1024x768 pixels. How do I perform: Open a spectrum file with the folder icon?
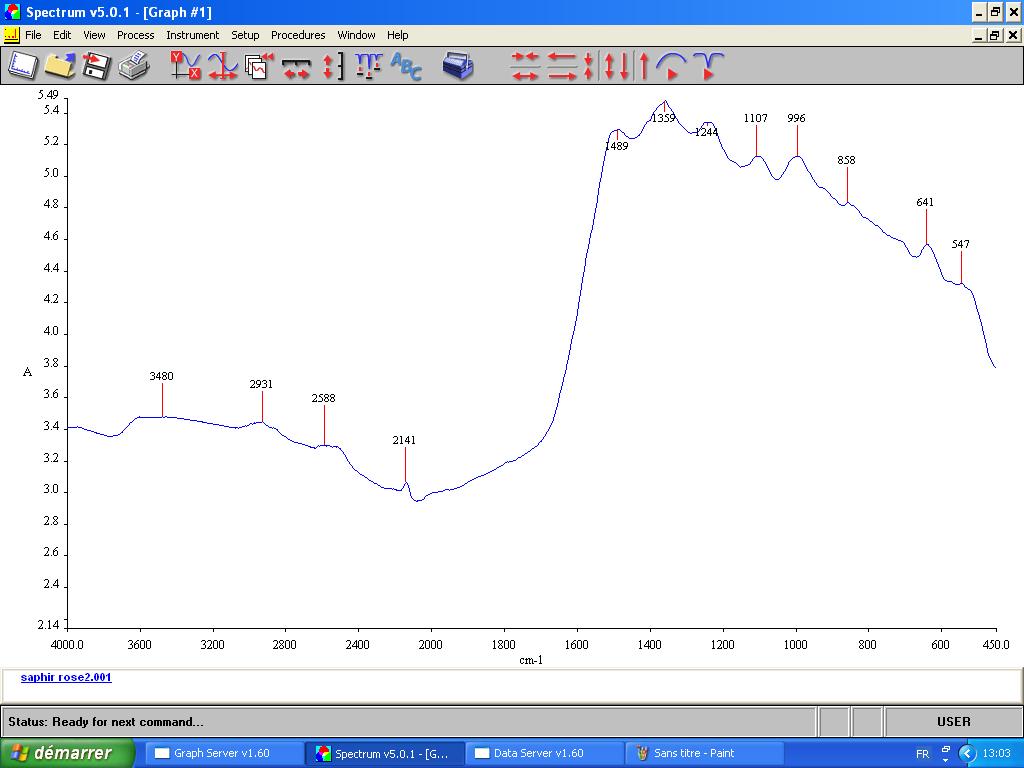click(x=59, y=66)
